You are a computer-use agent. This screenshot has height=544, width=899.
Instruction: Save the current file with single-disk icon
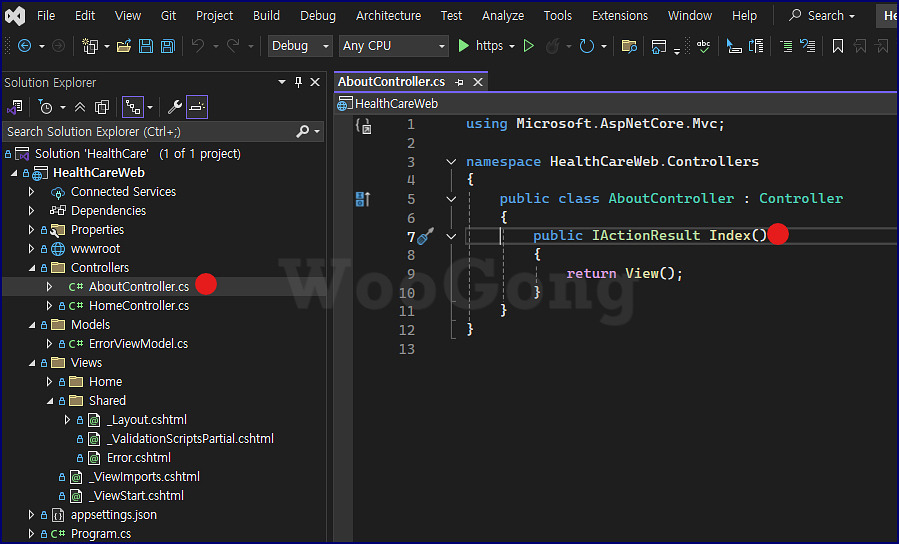click(146, 46)
